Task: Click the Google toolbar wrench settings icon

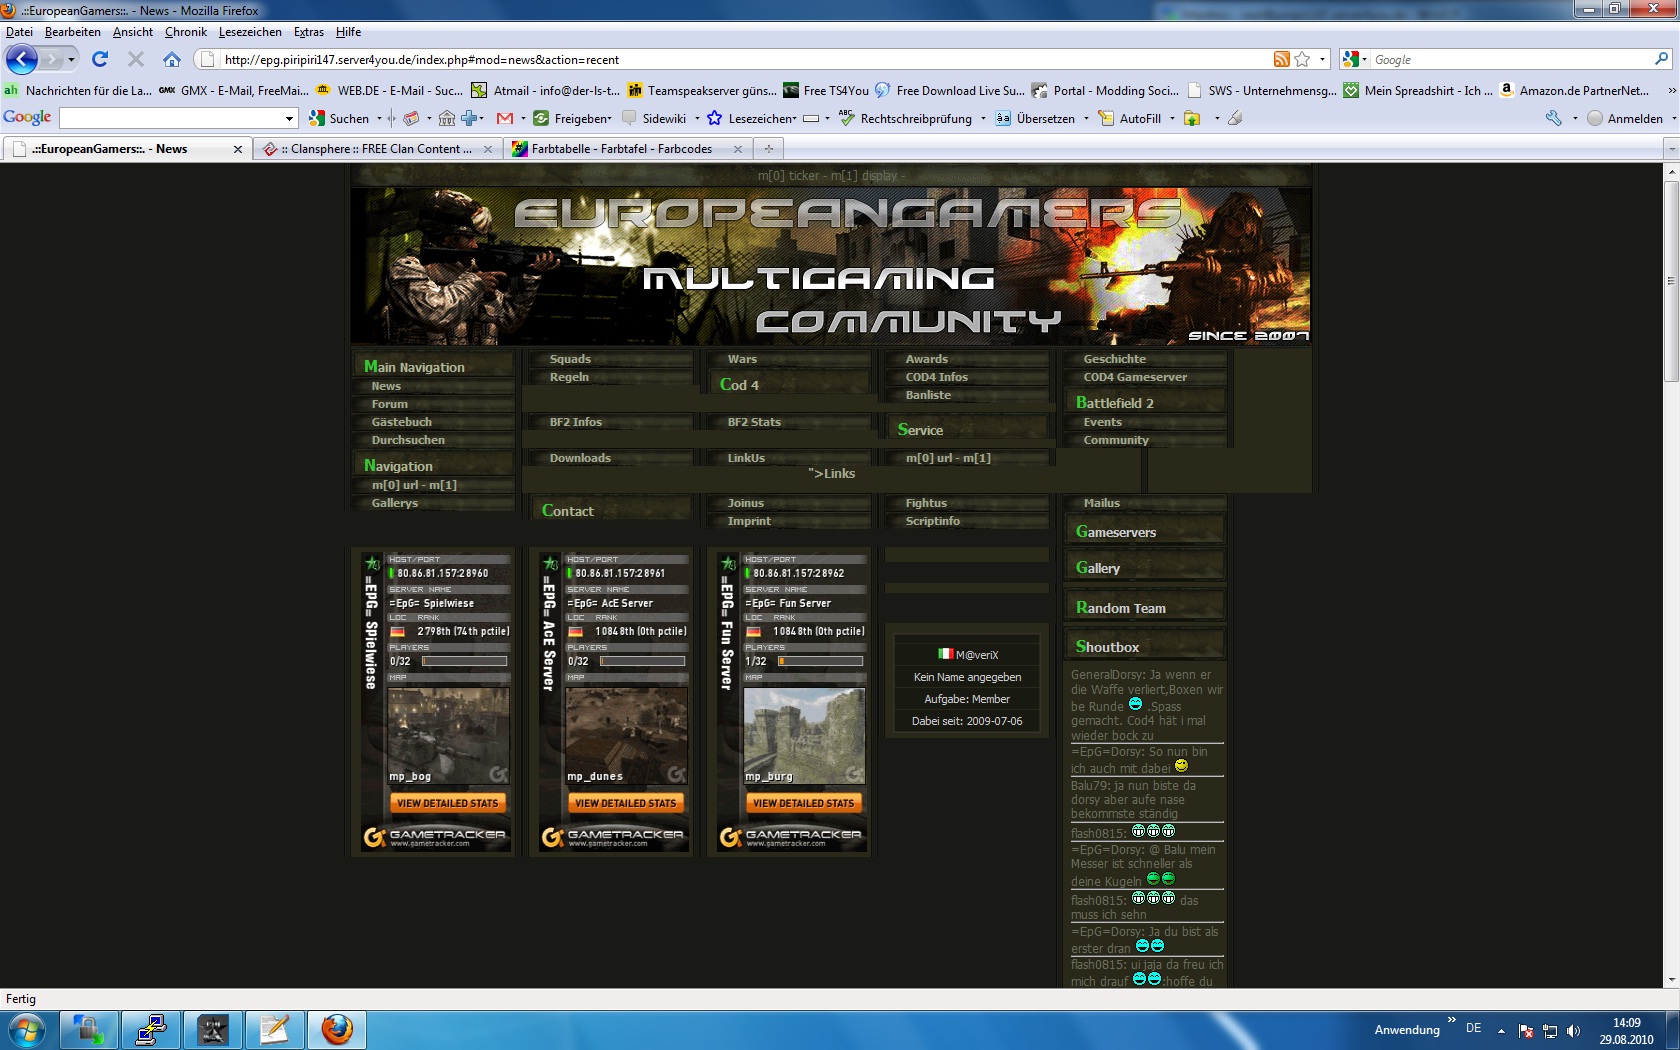Action: point(1554,119)
